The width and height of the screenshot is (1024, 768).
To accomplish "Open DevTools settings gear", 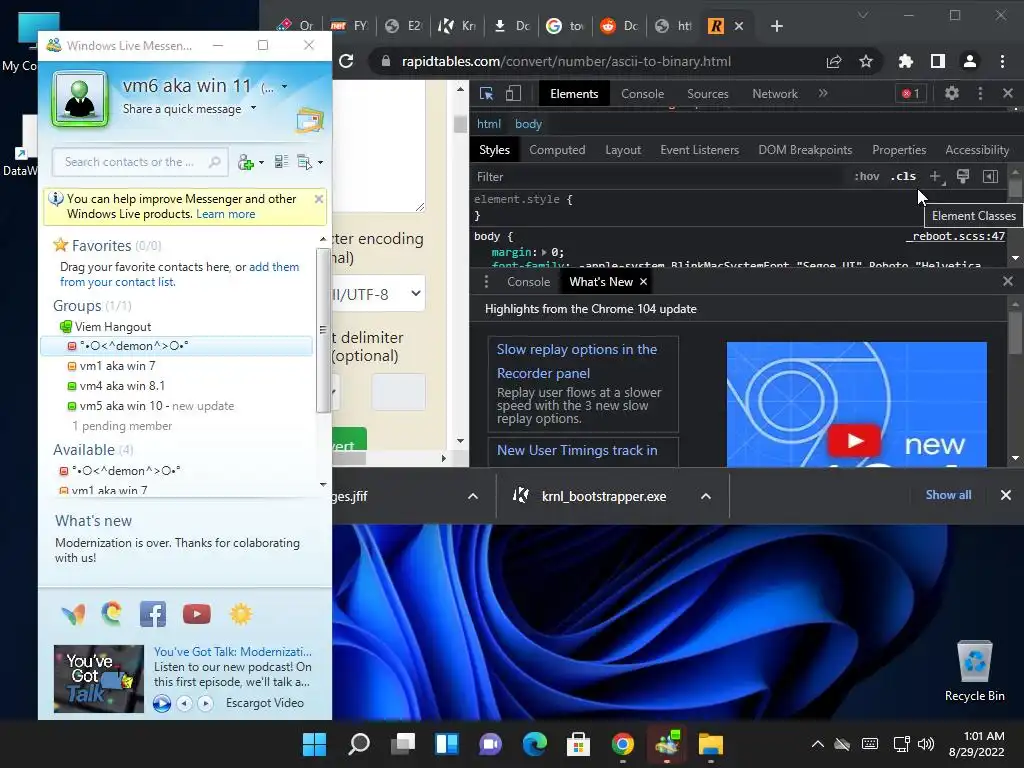I will tap(952, 93).
